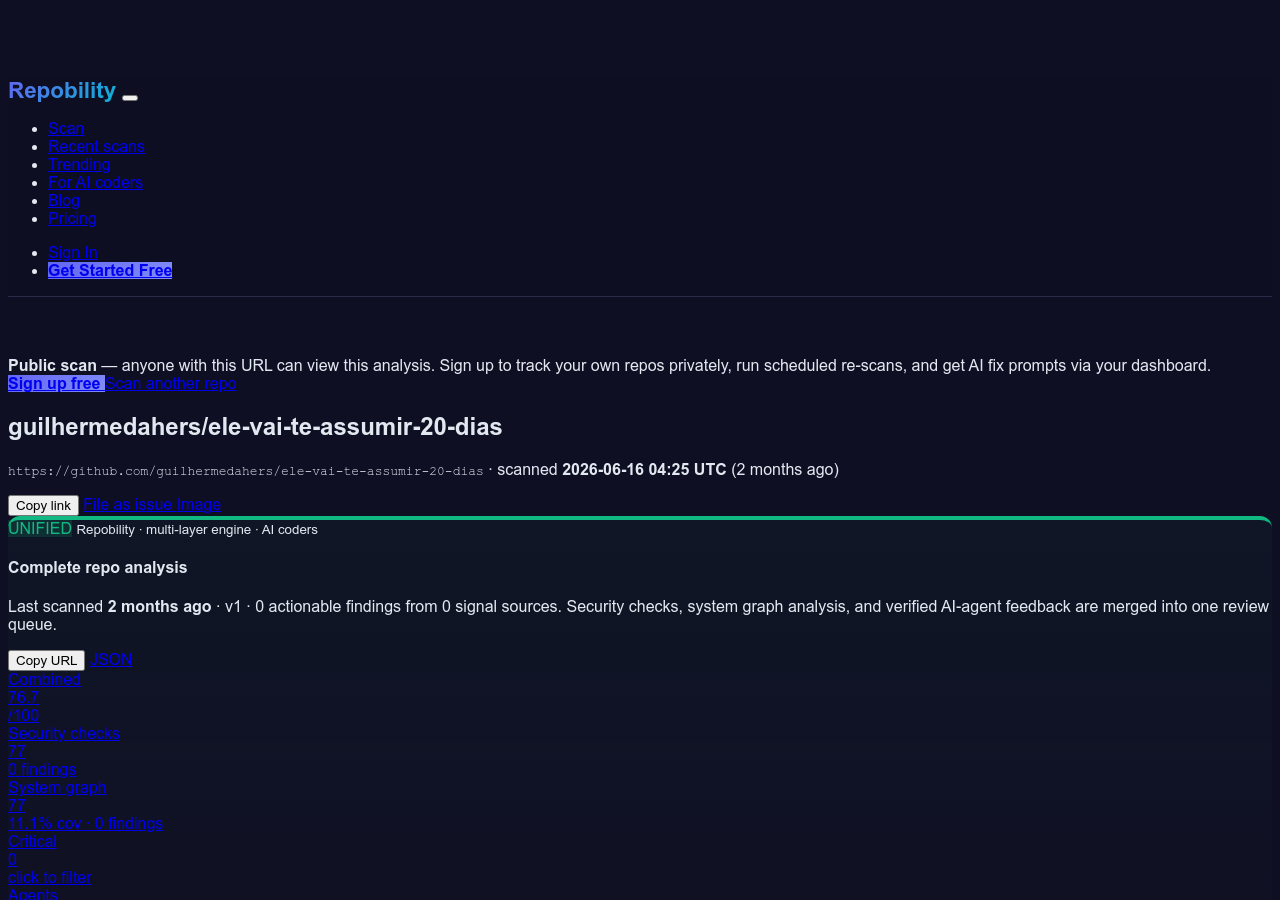Open the JSON export link
1280x900 pixels.
tap(111, 659)
